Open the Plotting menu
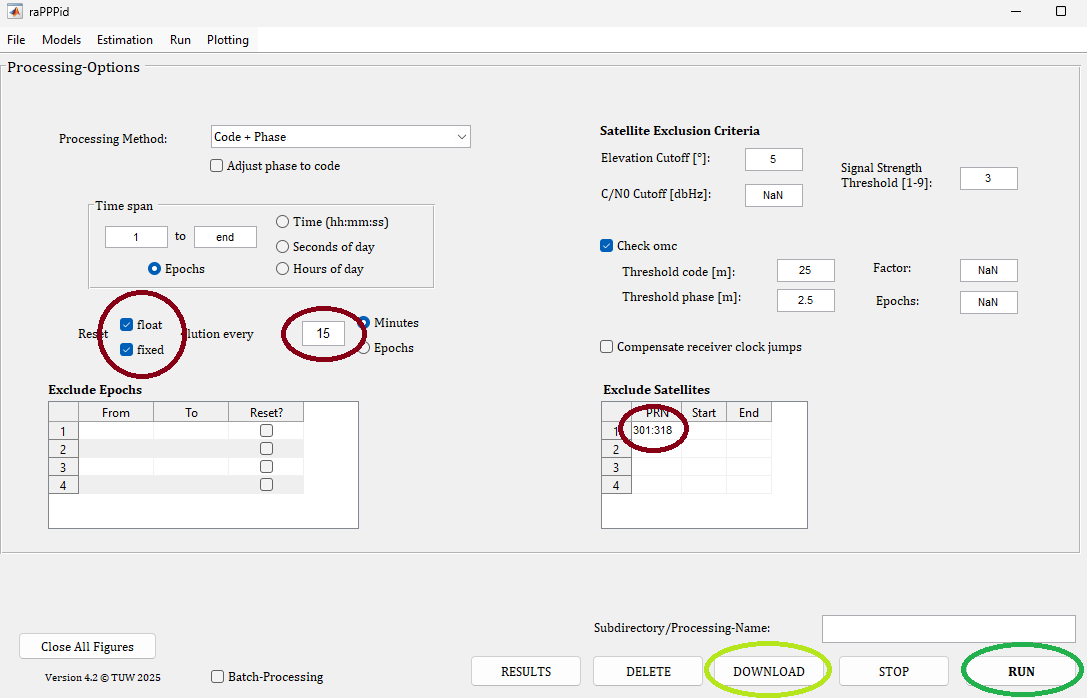This screenshot has height=698, width=1087. click(227, 40)
